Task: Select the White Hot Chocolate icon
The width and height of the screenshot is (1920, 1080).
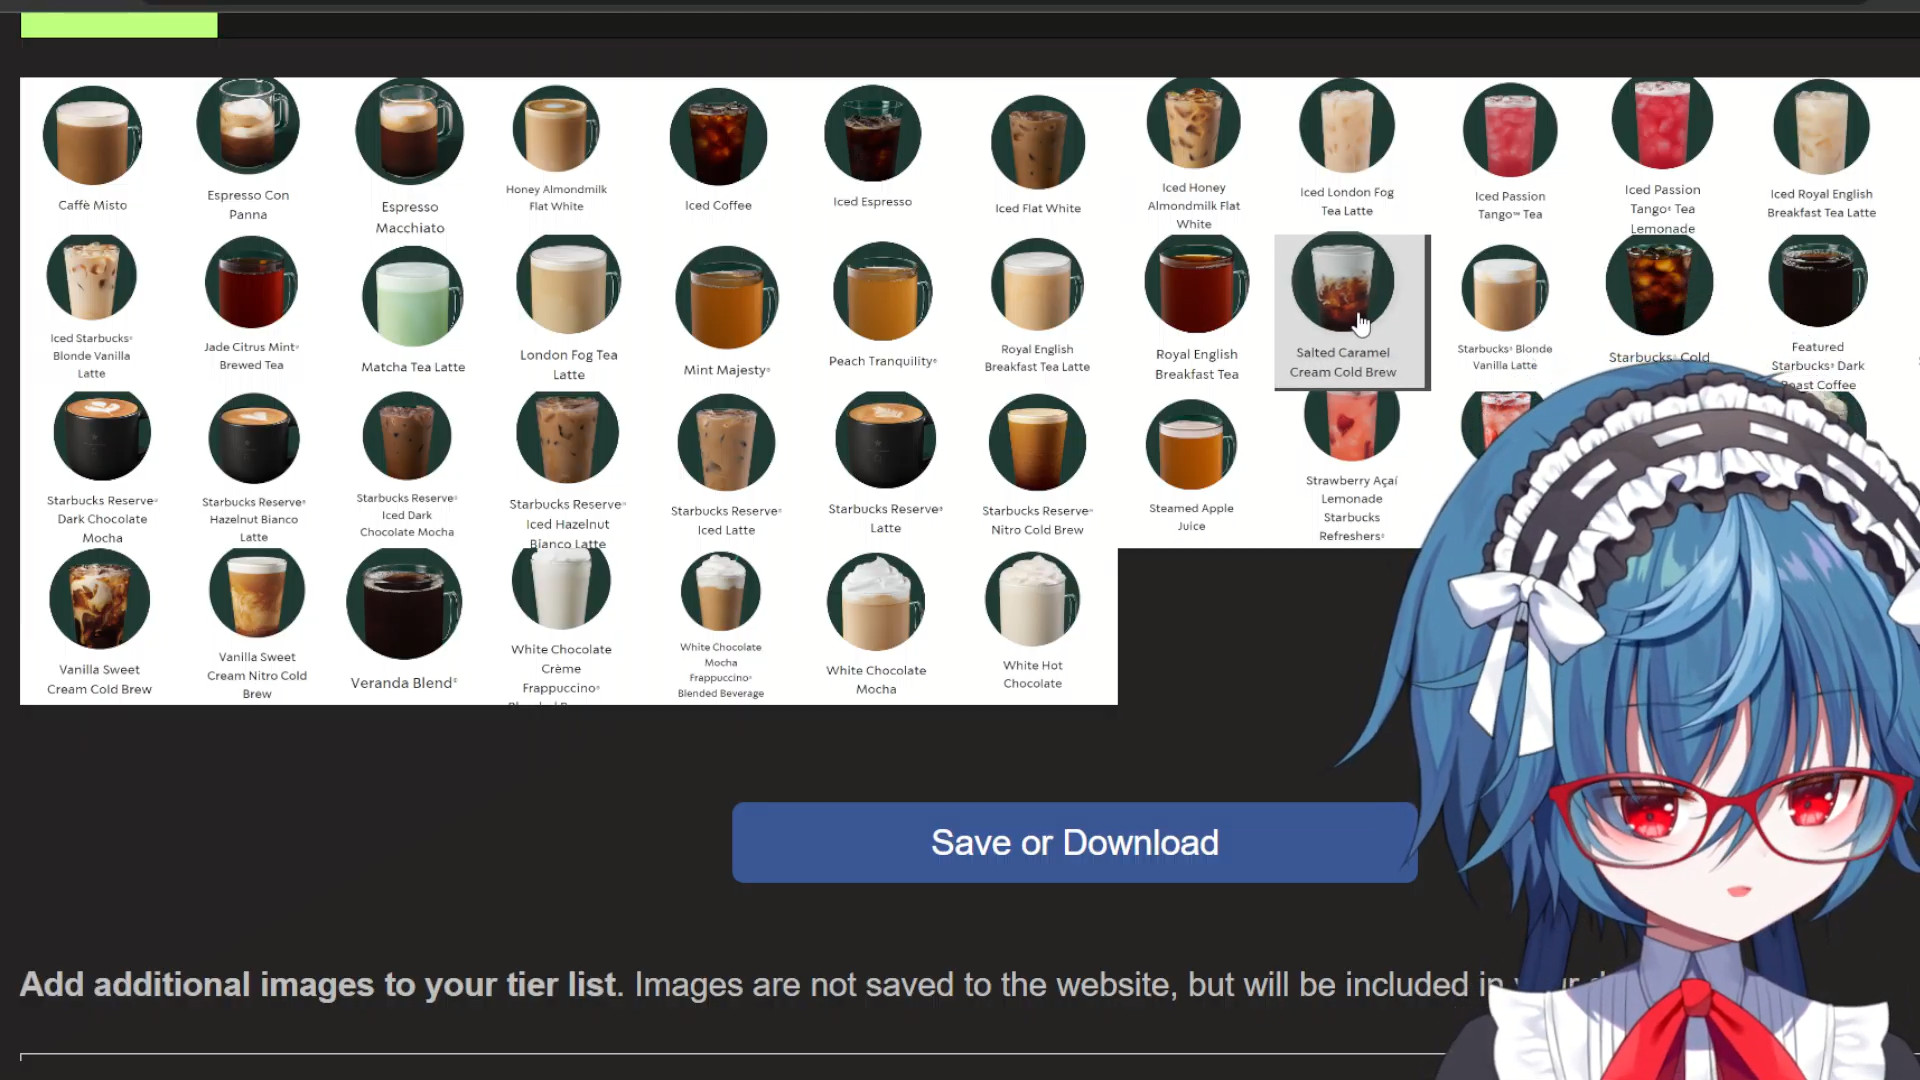Action: click(1032, 600)
